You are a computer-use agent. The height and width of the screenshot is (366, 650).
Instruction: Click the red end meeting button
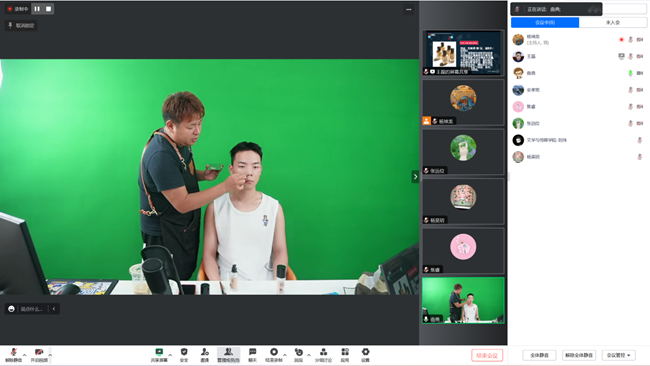pyautogui.click(x=487, y=355)
